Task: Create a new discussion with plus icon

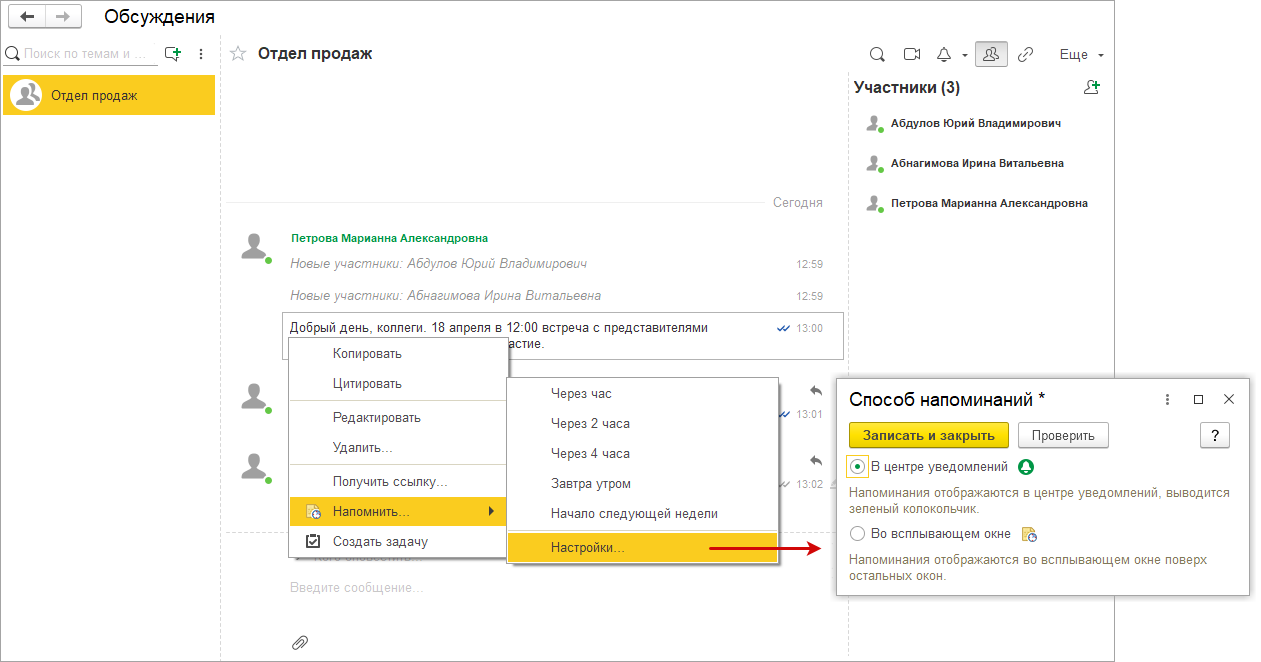Action: pos(173,54)
